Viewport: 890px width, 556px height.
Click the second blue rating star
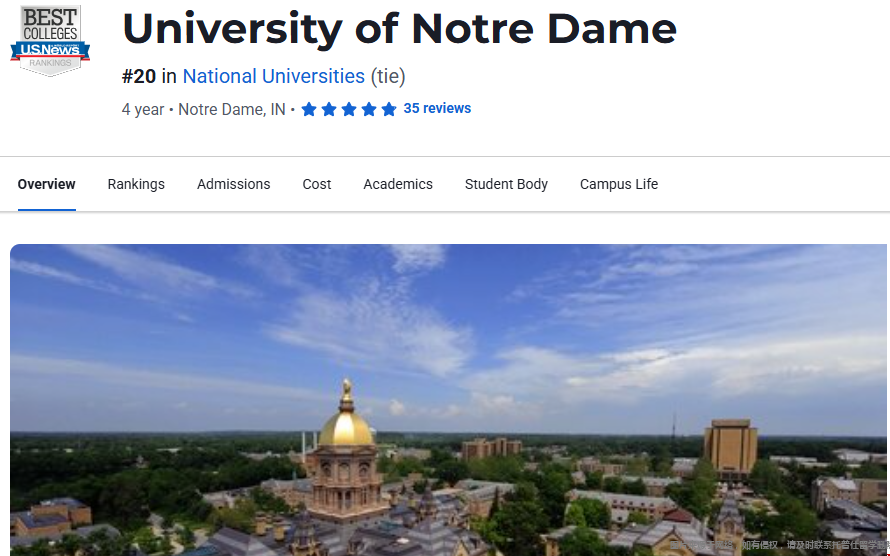coord(329,109)
